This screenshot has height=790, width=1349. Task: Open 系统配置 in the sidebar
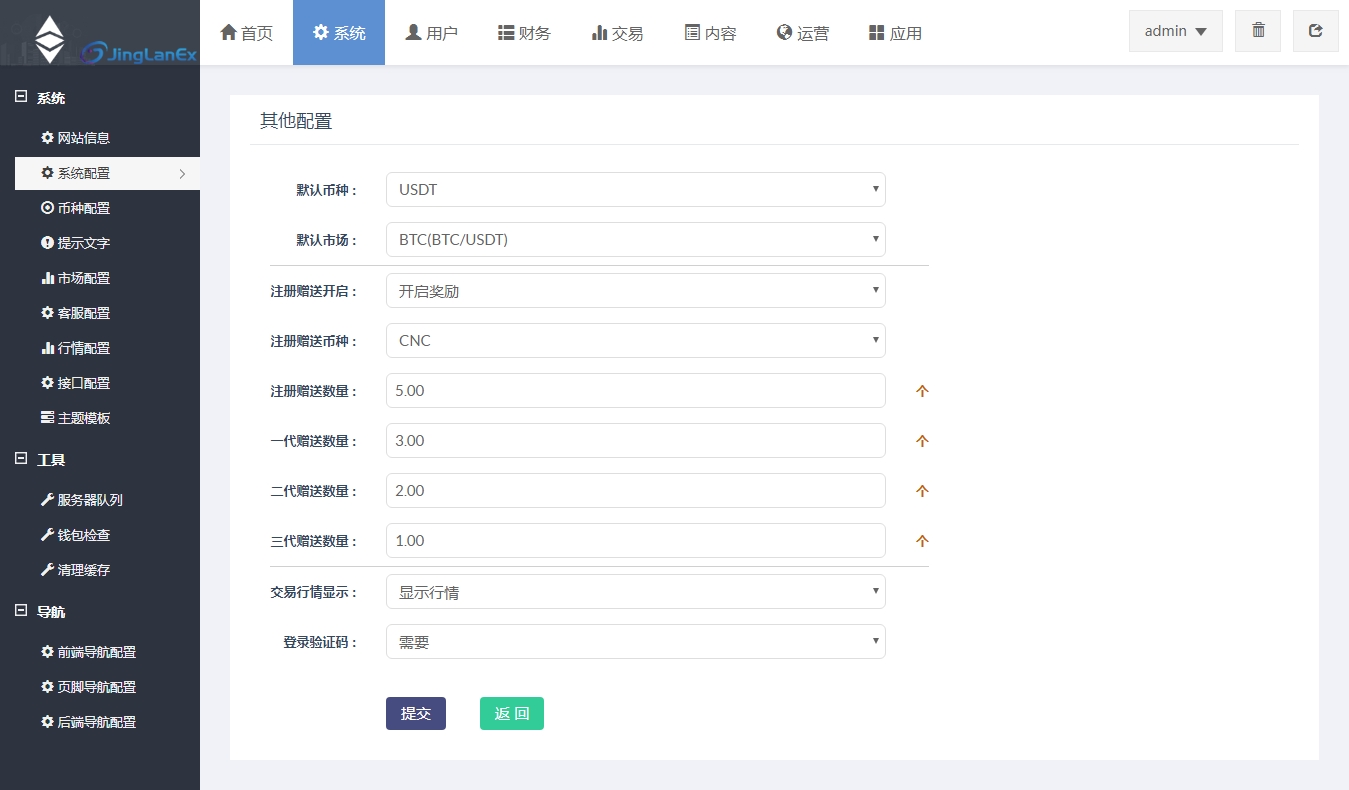point(107,173)
